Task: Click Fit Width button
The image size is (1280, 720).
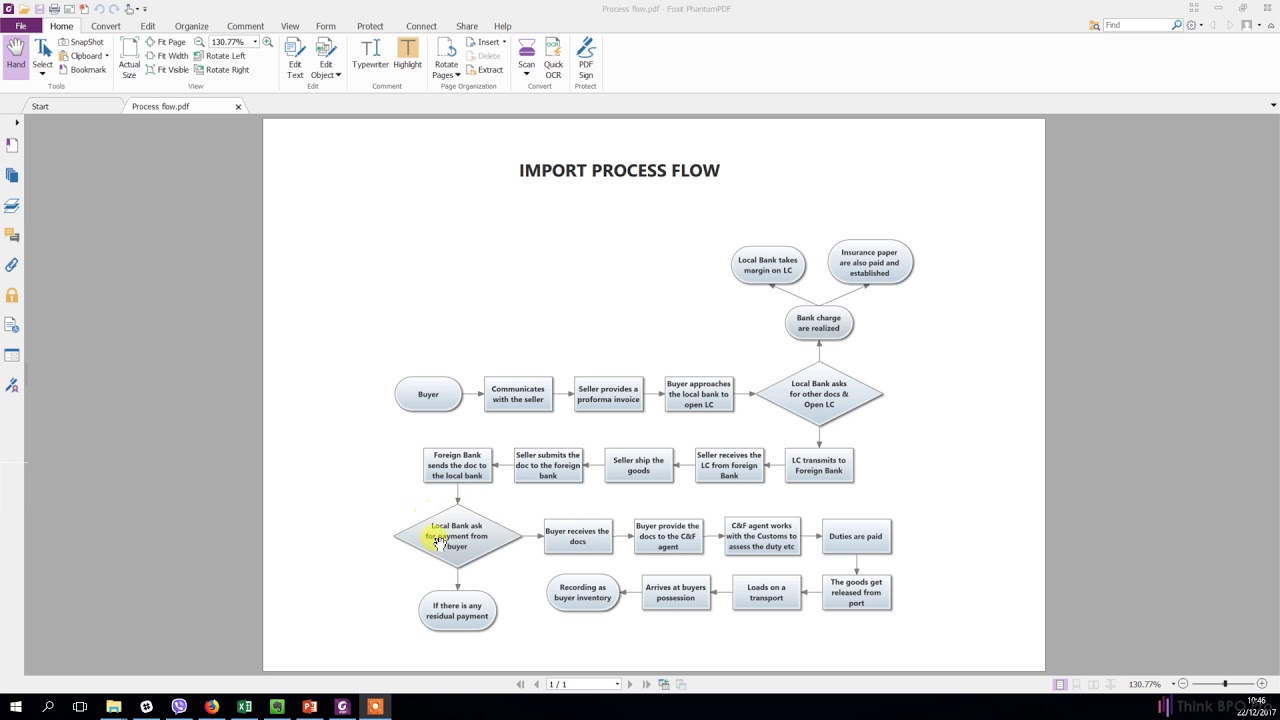Action: pos(166,56)
